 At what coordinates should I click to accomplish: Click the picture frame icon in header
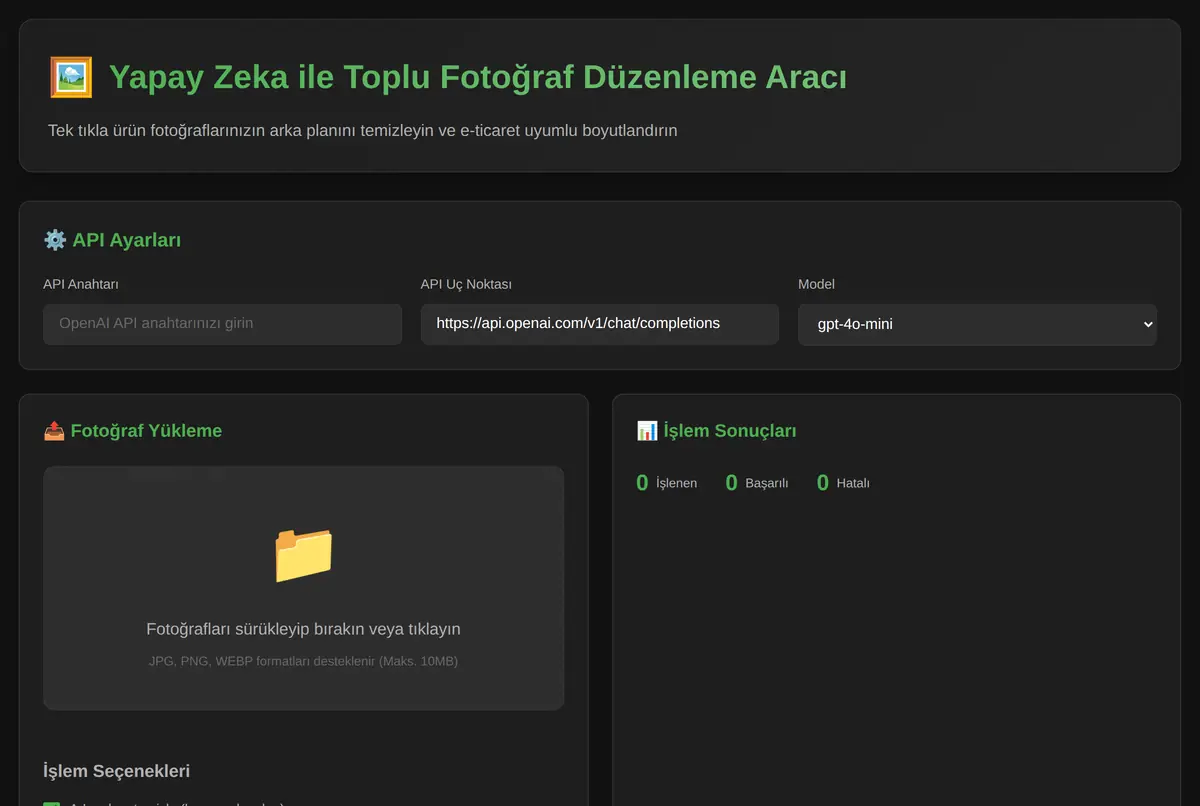70,77
